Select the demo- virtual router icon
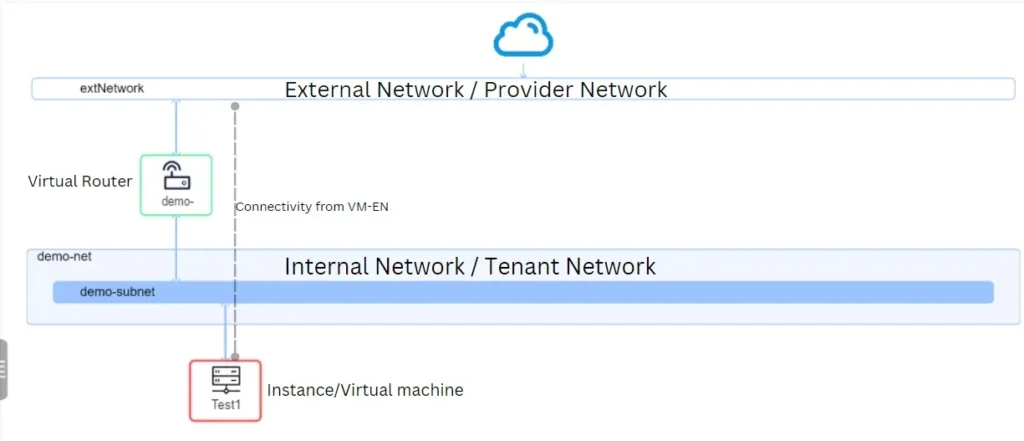This screenshot has height=441, width=1024. (x=176, y=176)
